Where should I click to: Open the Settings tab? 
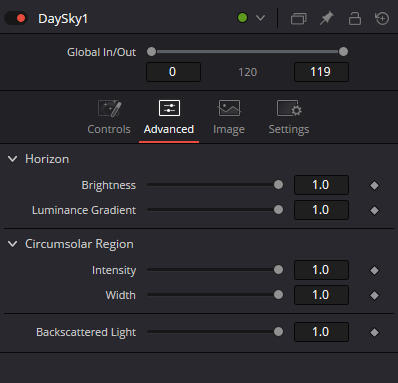(289, 117)
